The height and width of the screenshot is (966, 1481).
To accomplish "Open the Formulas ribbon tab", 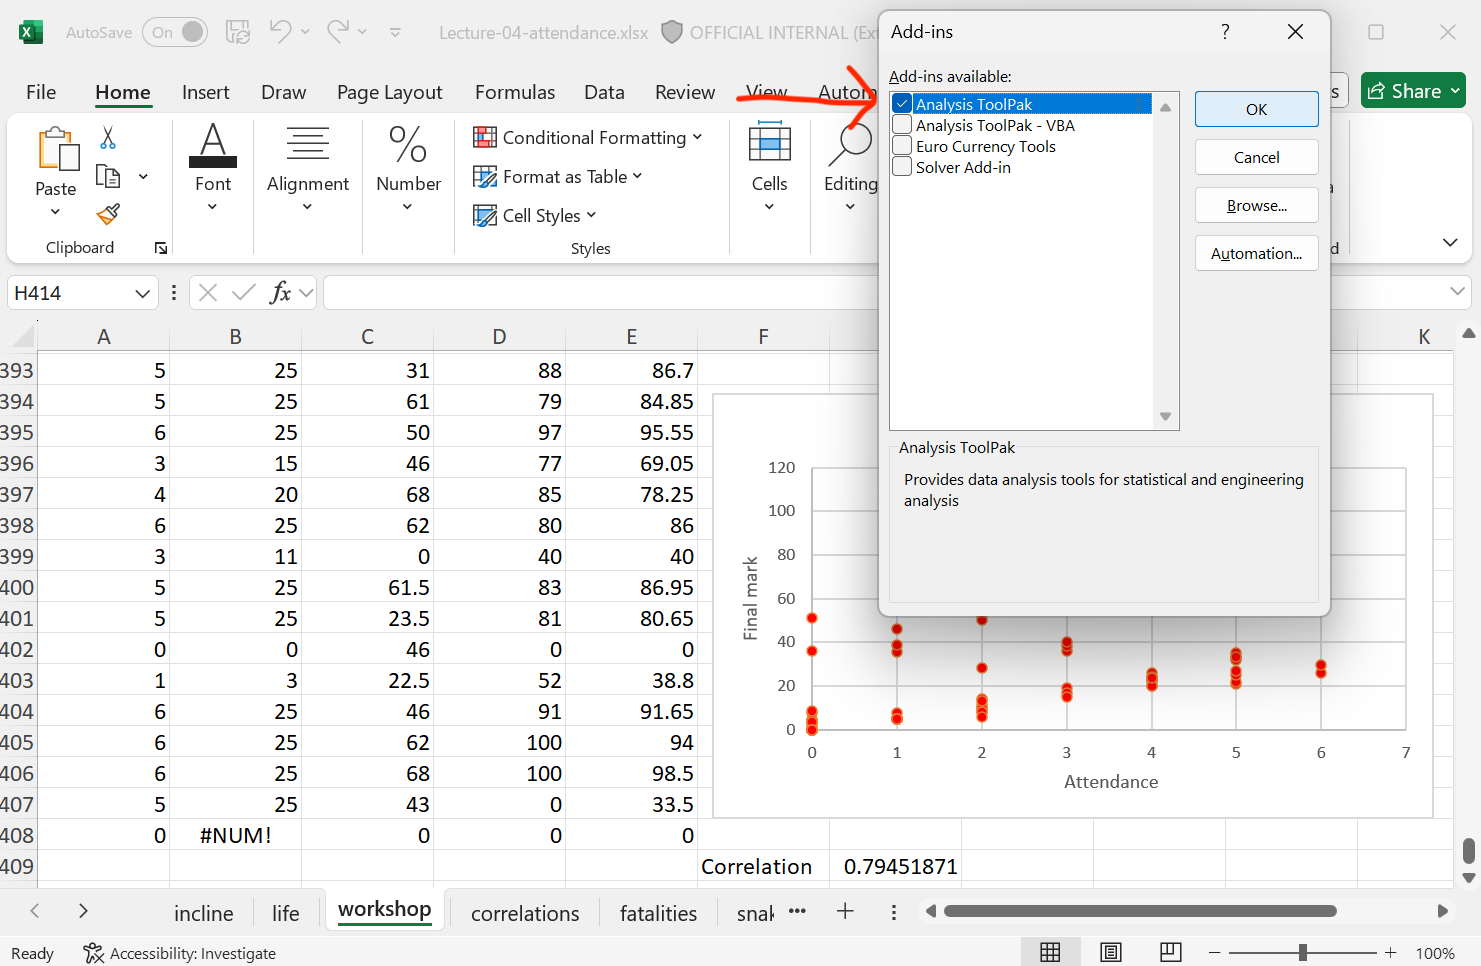I will [514, 92].
